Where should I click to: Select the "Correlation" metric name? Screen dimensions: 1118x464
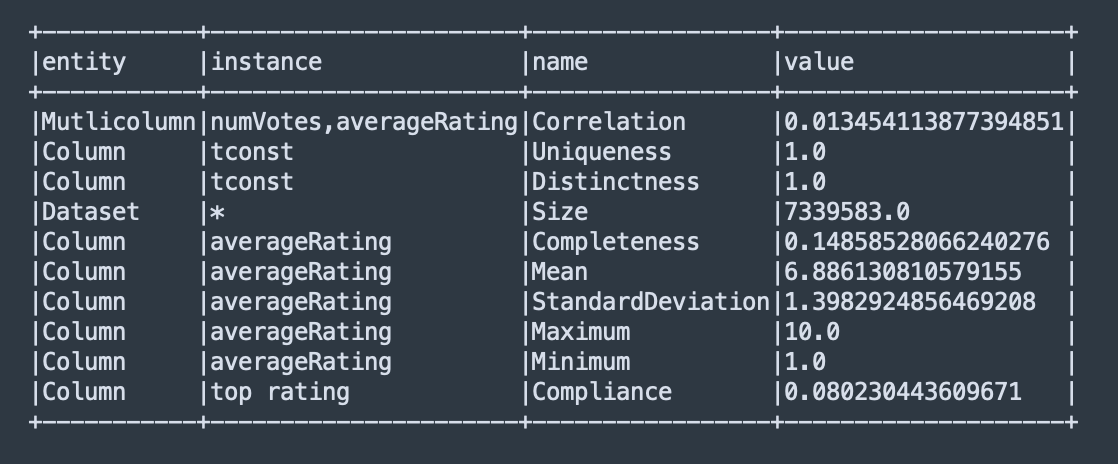point(609,122)
